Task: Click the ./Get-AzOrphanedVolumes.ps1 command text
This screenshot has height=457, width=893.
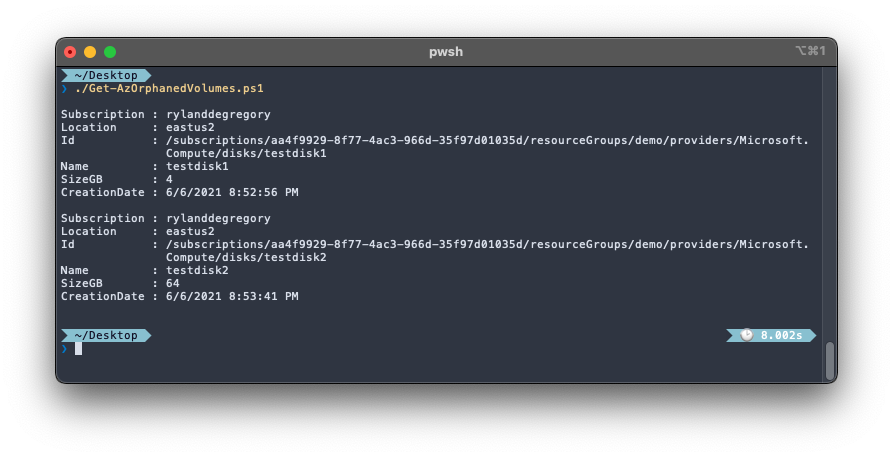Action: coord(169,88)
